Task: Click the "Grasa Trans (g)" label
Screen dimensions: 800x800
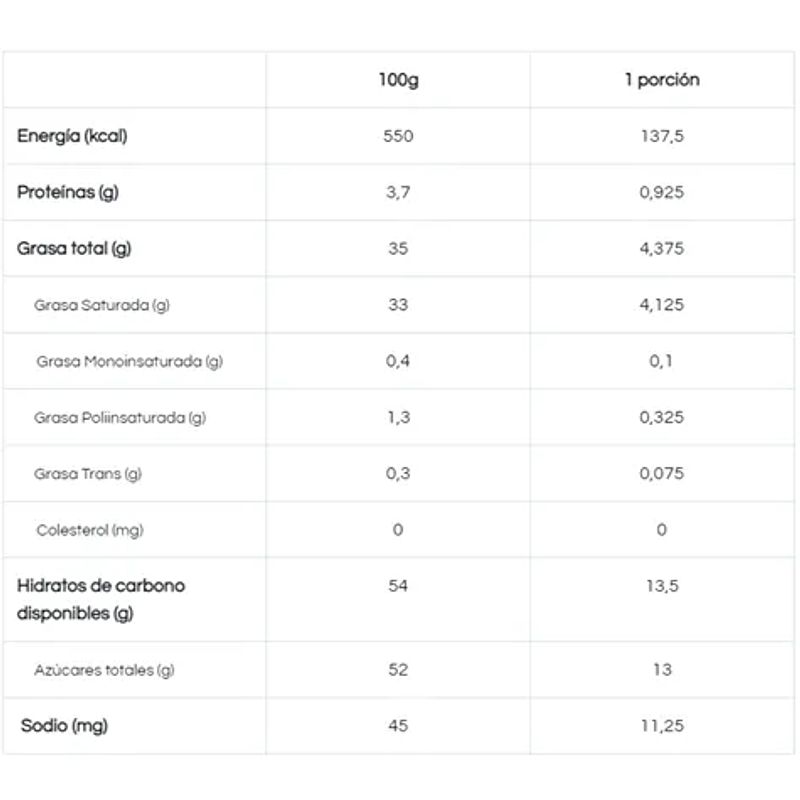Action: tap(88, 473)
